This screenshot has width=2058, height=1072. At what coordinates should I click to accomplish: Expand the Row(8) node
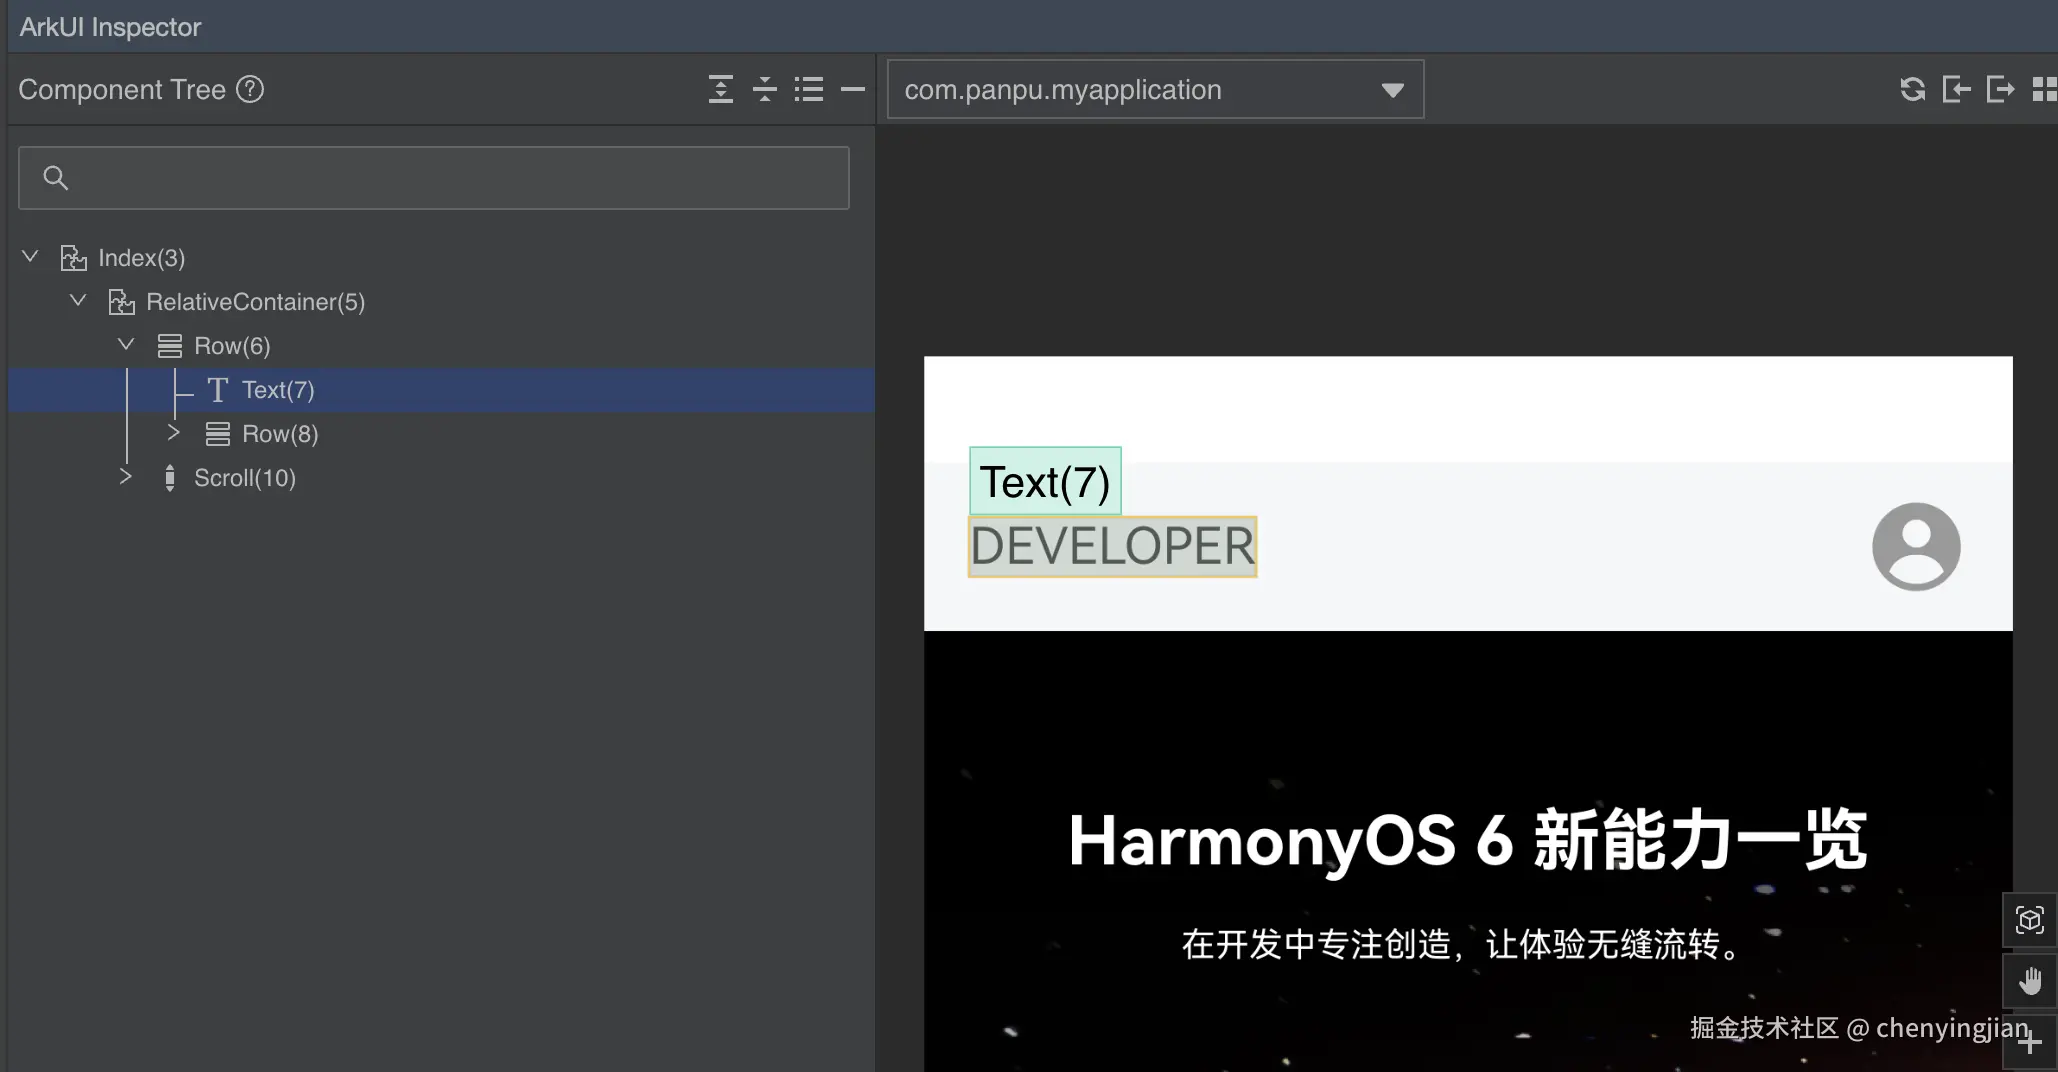tap(173, 432)
